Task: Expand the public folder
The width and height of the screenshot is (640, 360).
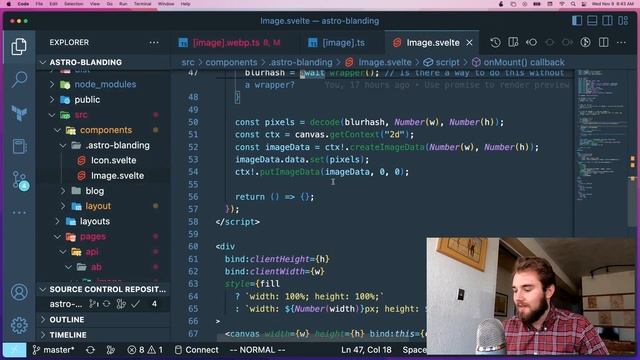Action: 87,100
